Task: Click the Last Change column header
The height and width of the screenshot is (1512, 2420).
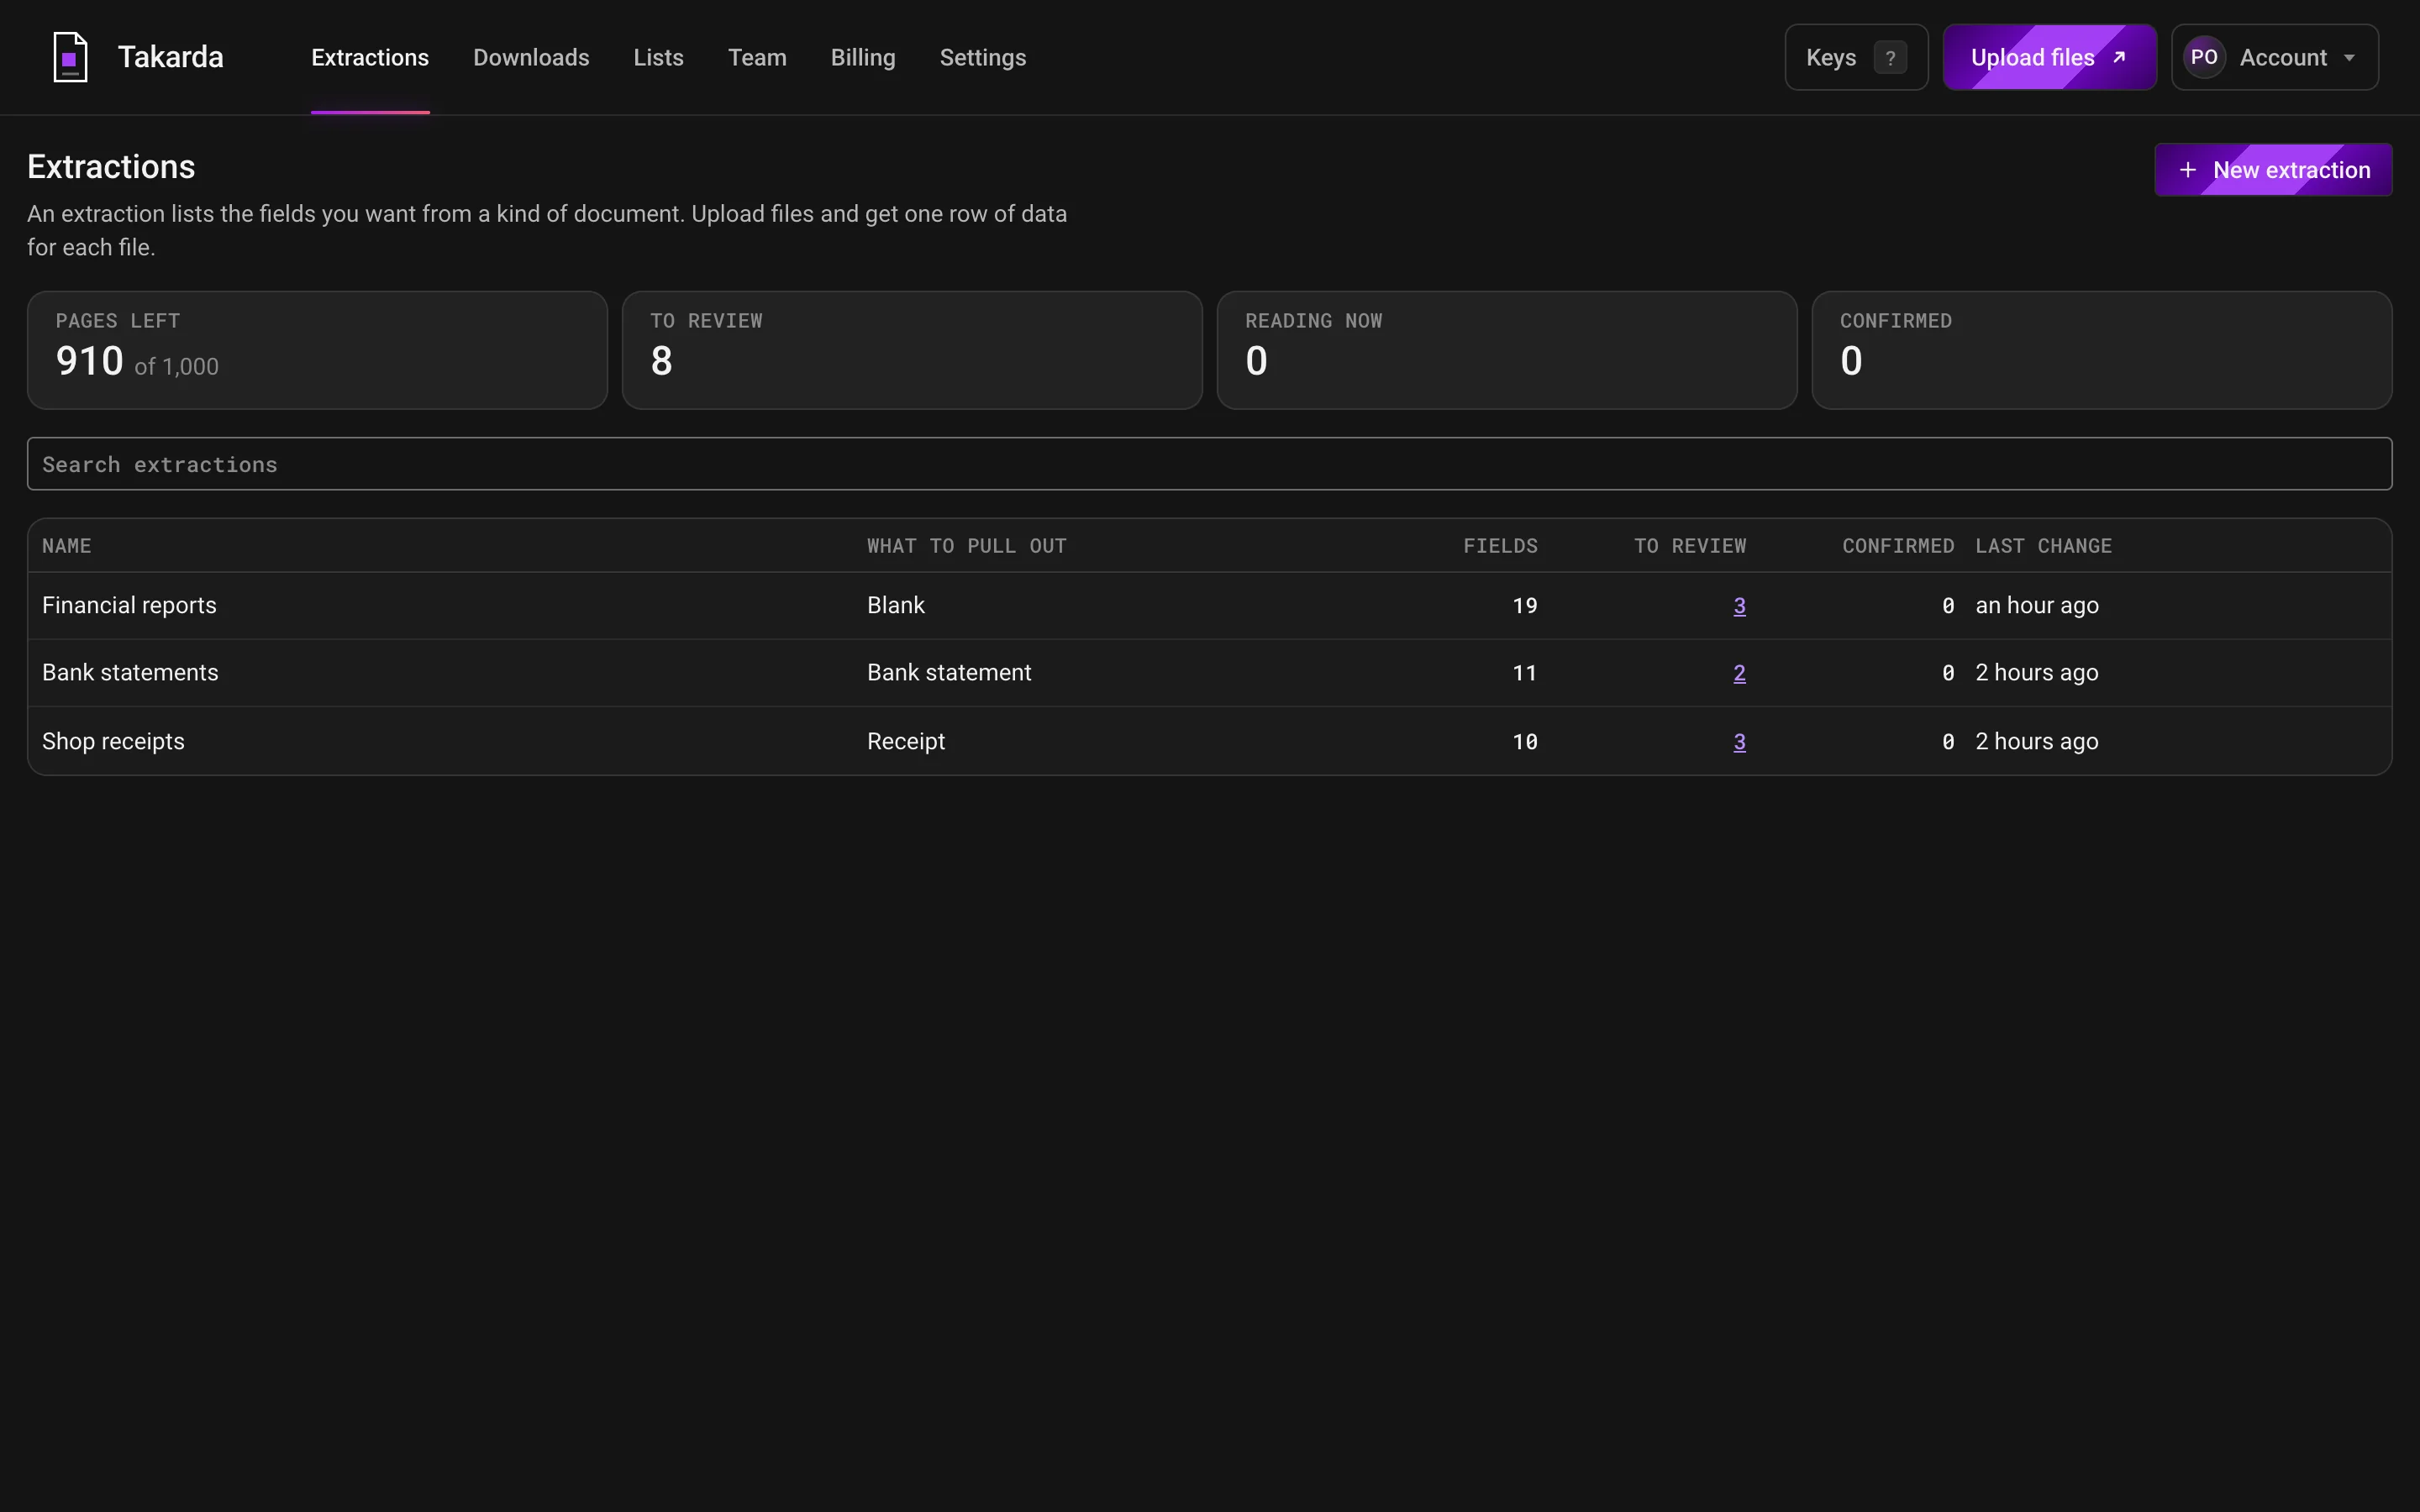Action: tap(2043, 546)
